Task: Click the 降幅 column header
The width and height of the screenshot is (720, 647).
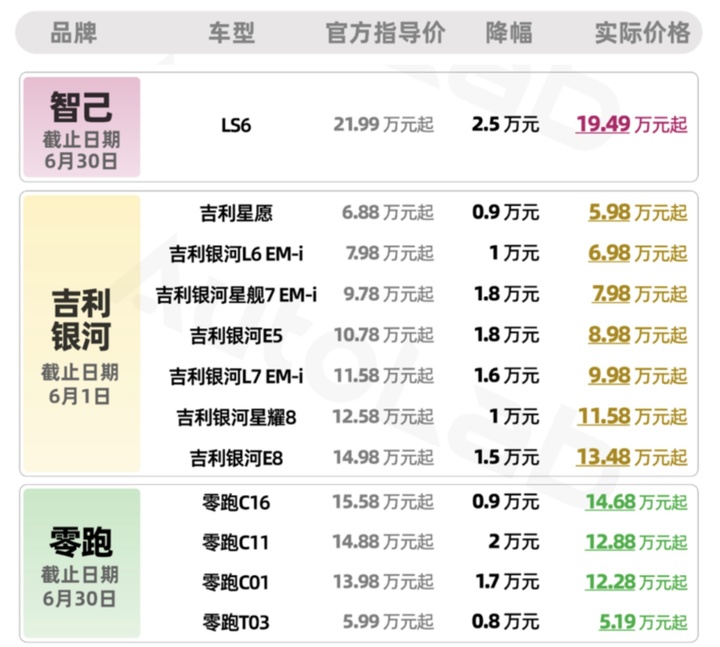Action: [509, 33]
